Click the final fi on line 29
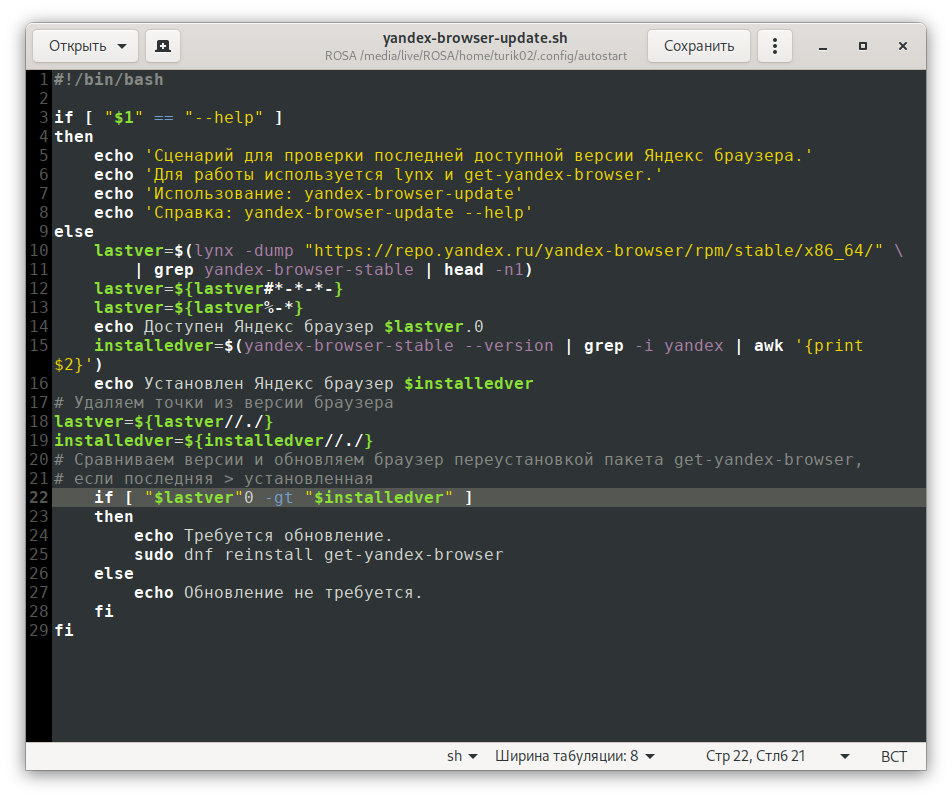The width and height of the screenshot is (952, 799). click(64, 630)
